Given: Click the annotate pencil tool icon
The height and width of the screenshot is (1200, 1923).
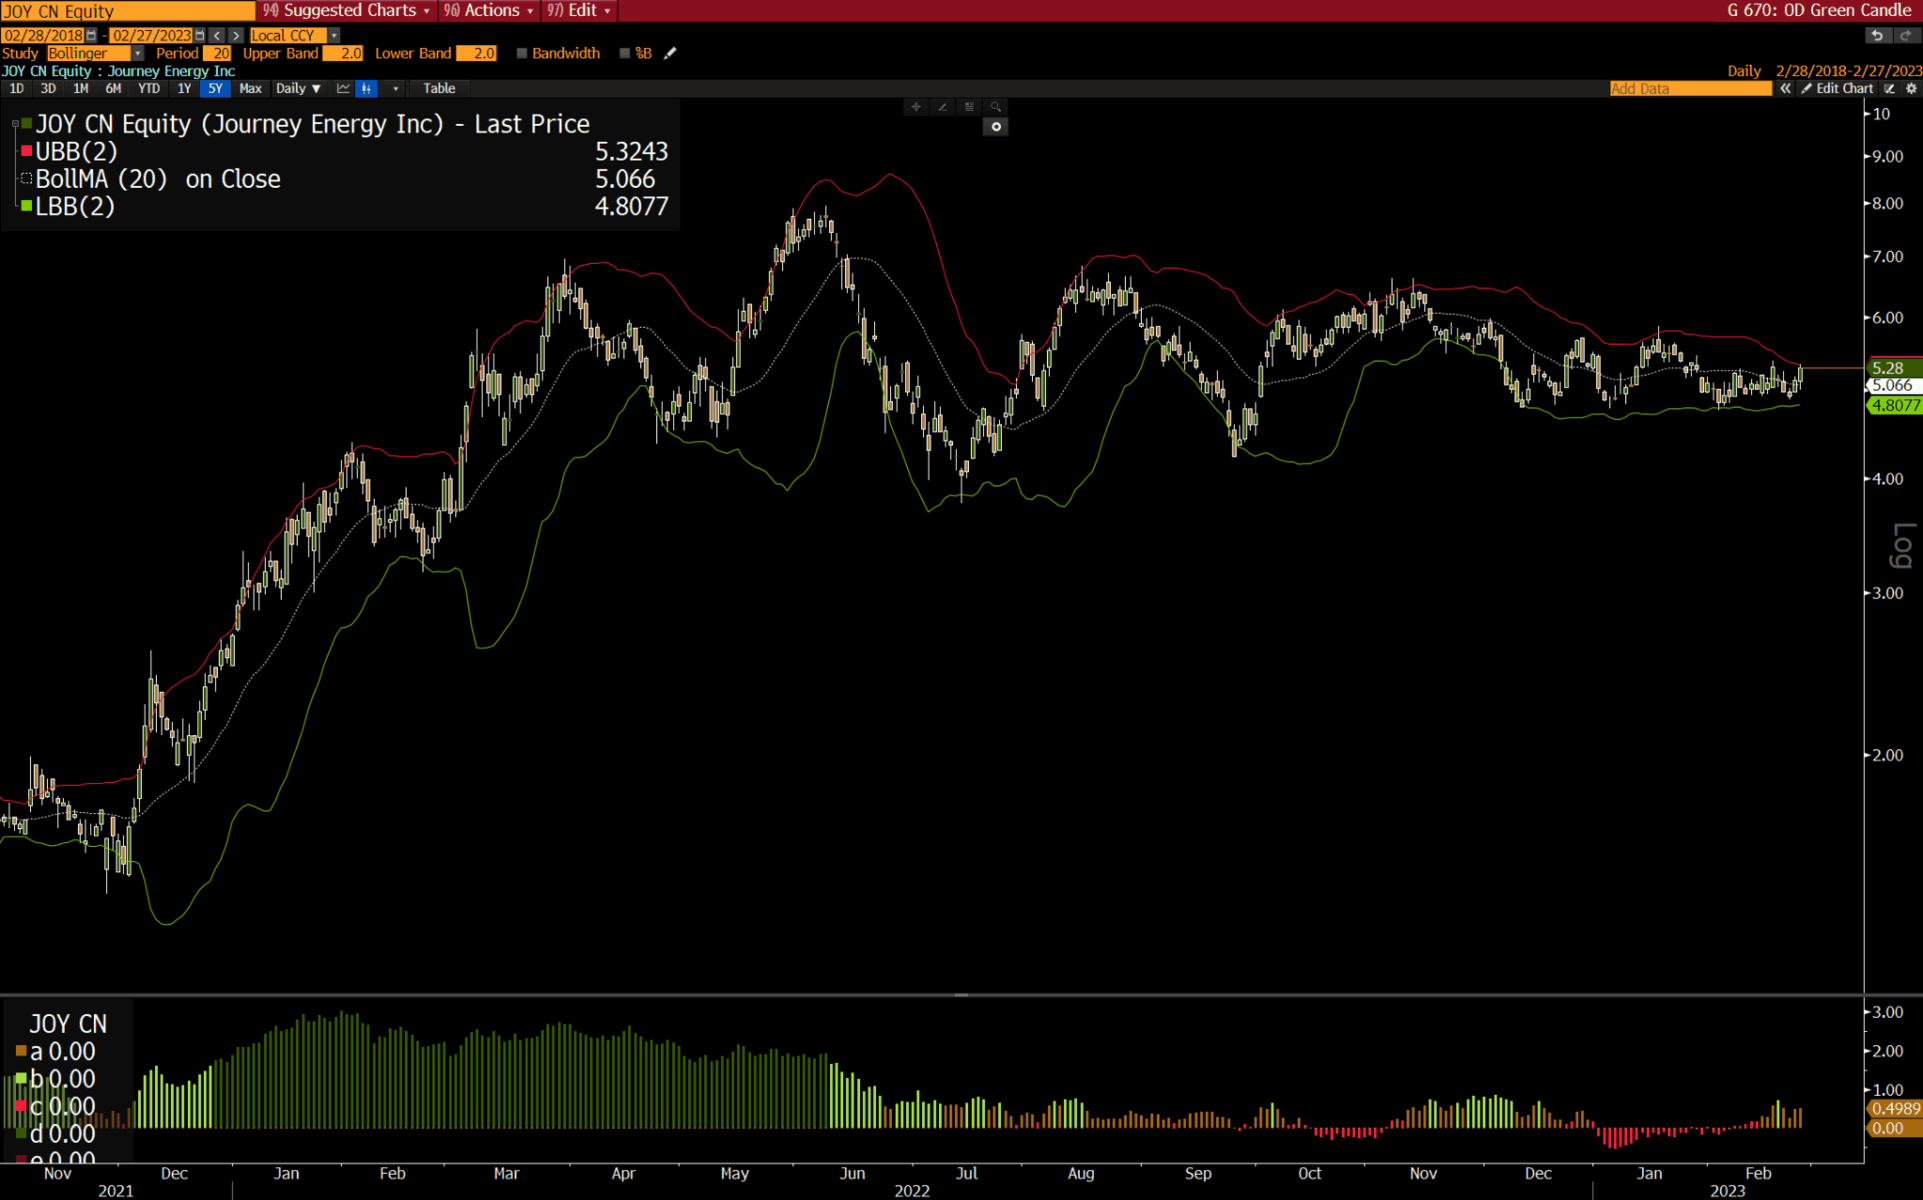Looking at the screenshot, I should click(x=942, y=106).
